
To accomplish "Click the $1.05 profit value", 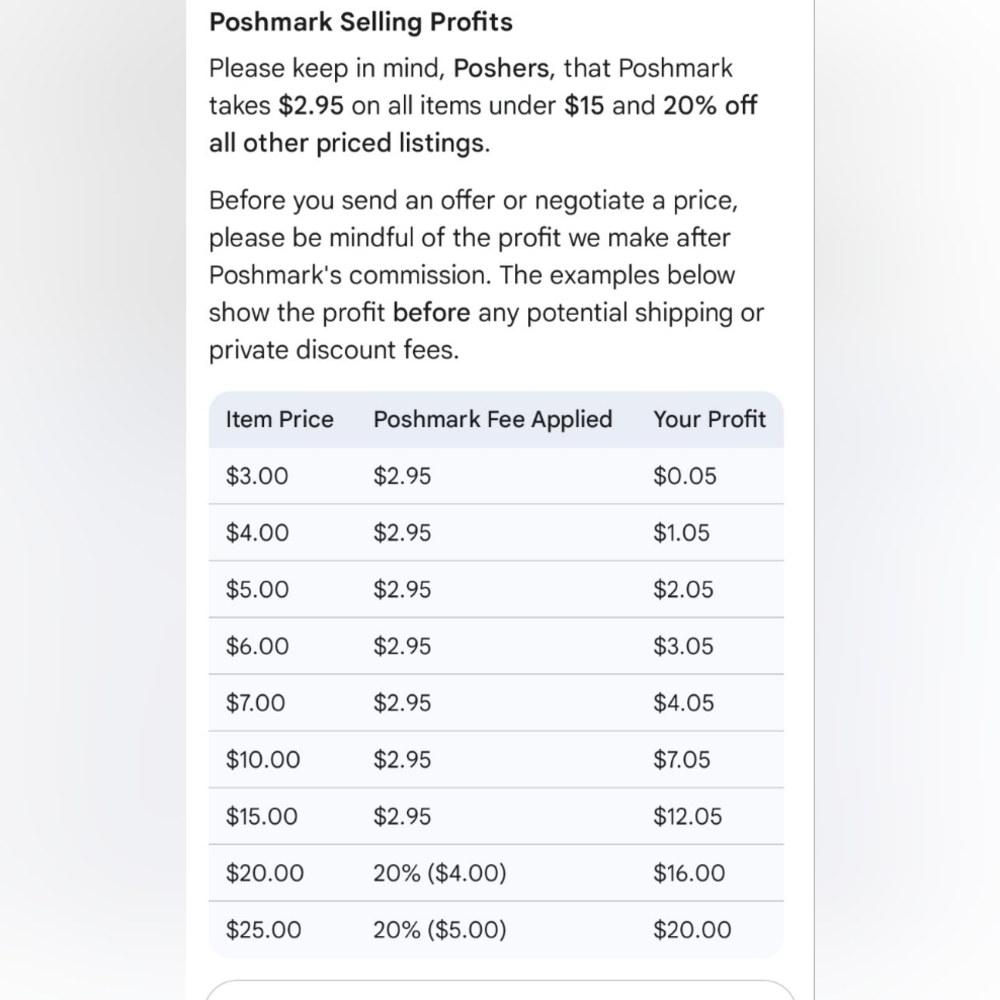I will (x=681, y=533).
